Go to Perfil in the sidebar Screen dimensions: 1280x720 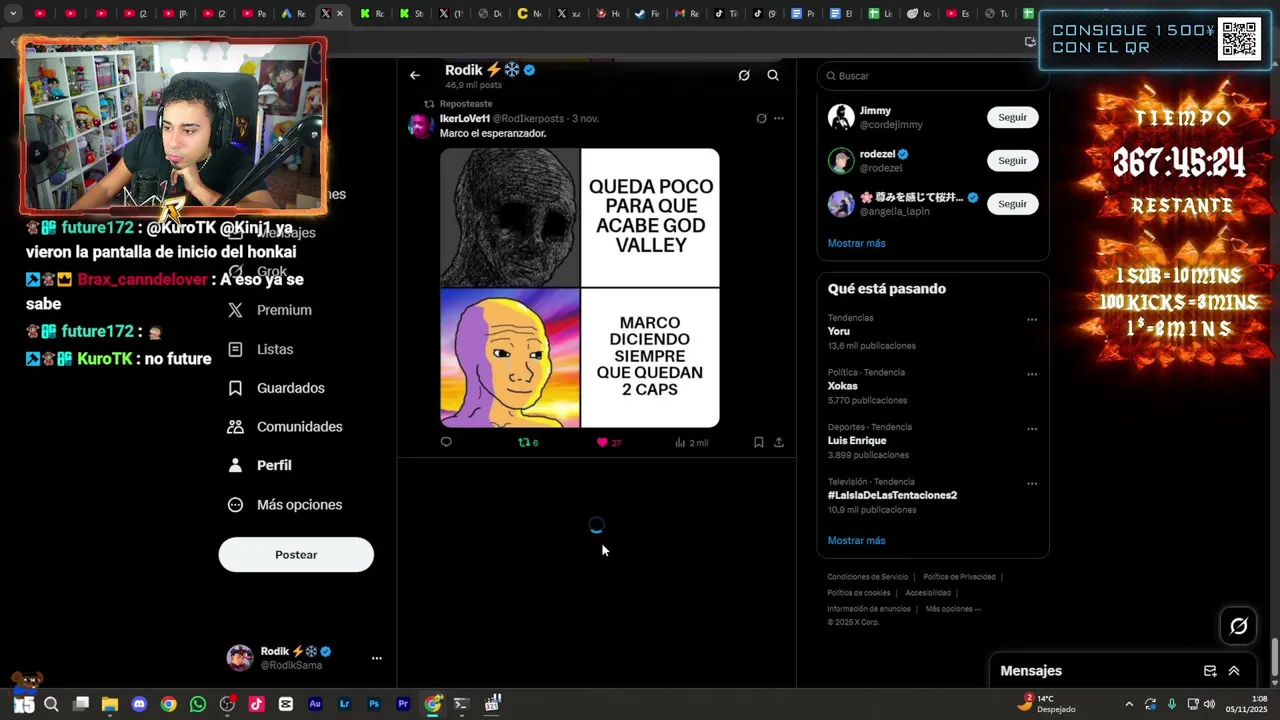pyautogui.click(x=260, y=465)
